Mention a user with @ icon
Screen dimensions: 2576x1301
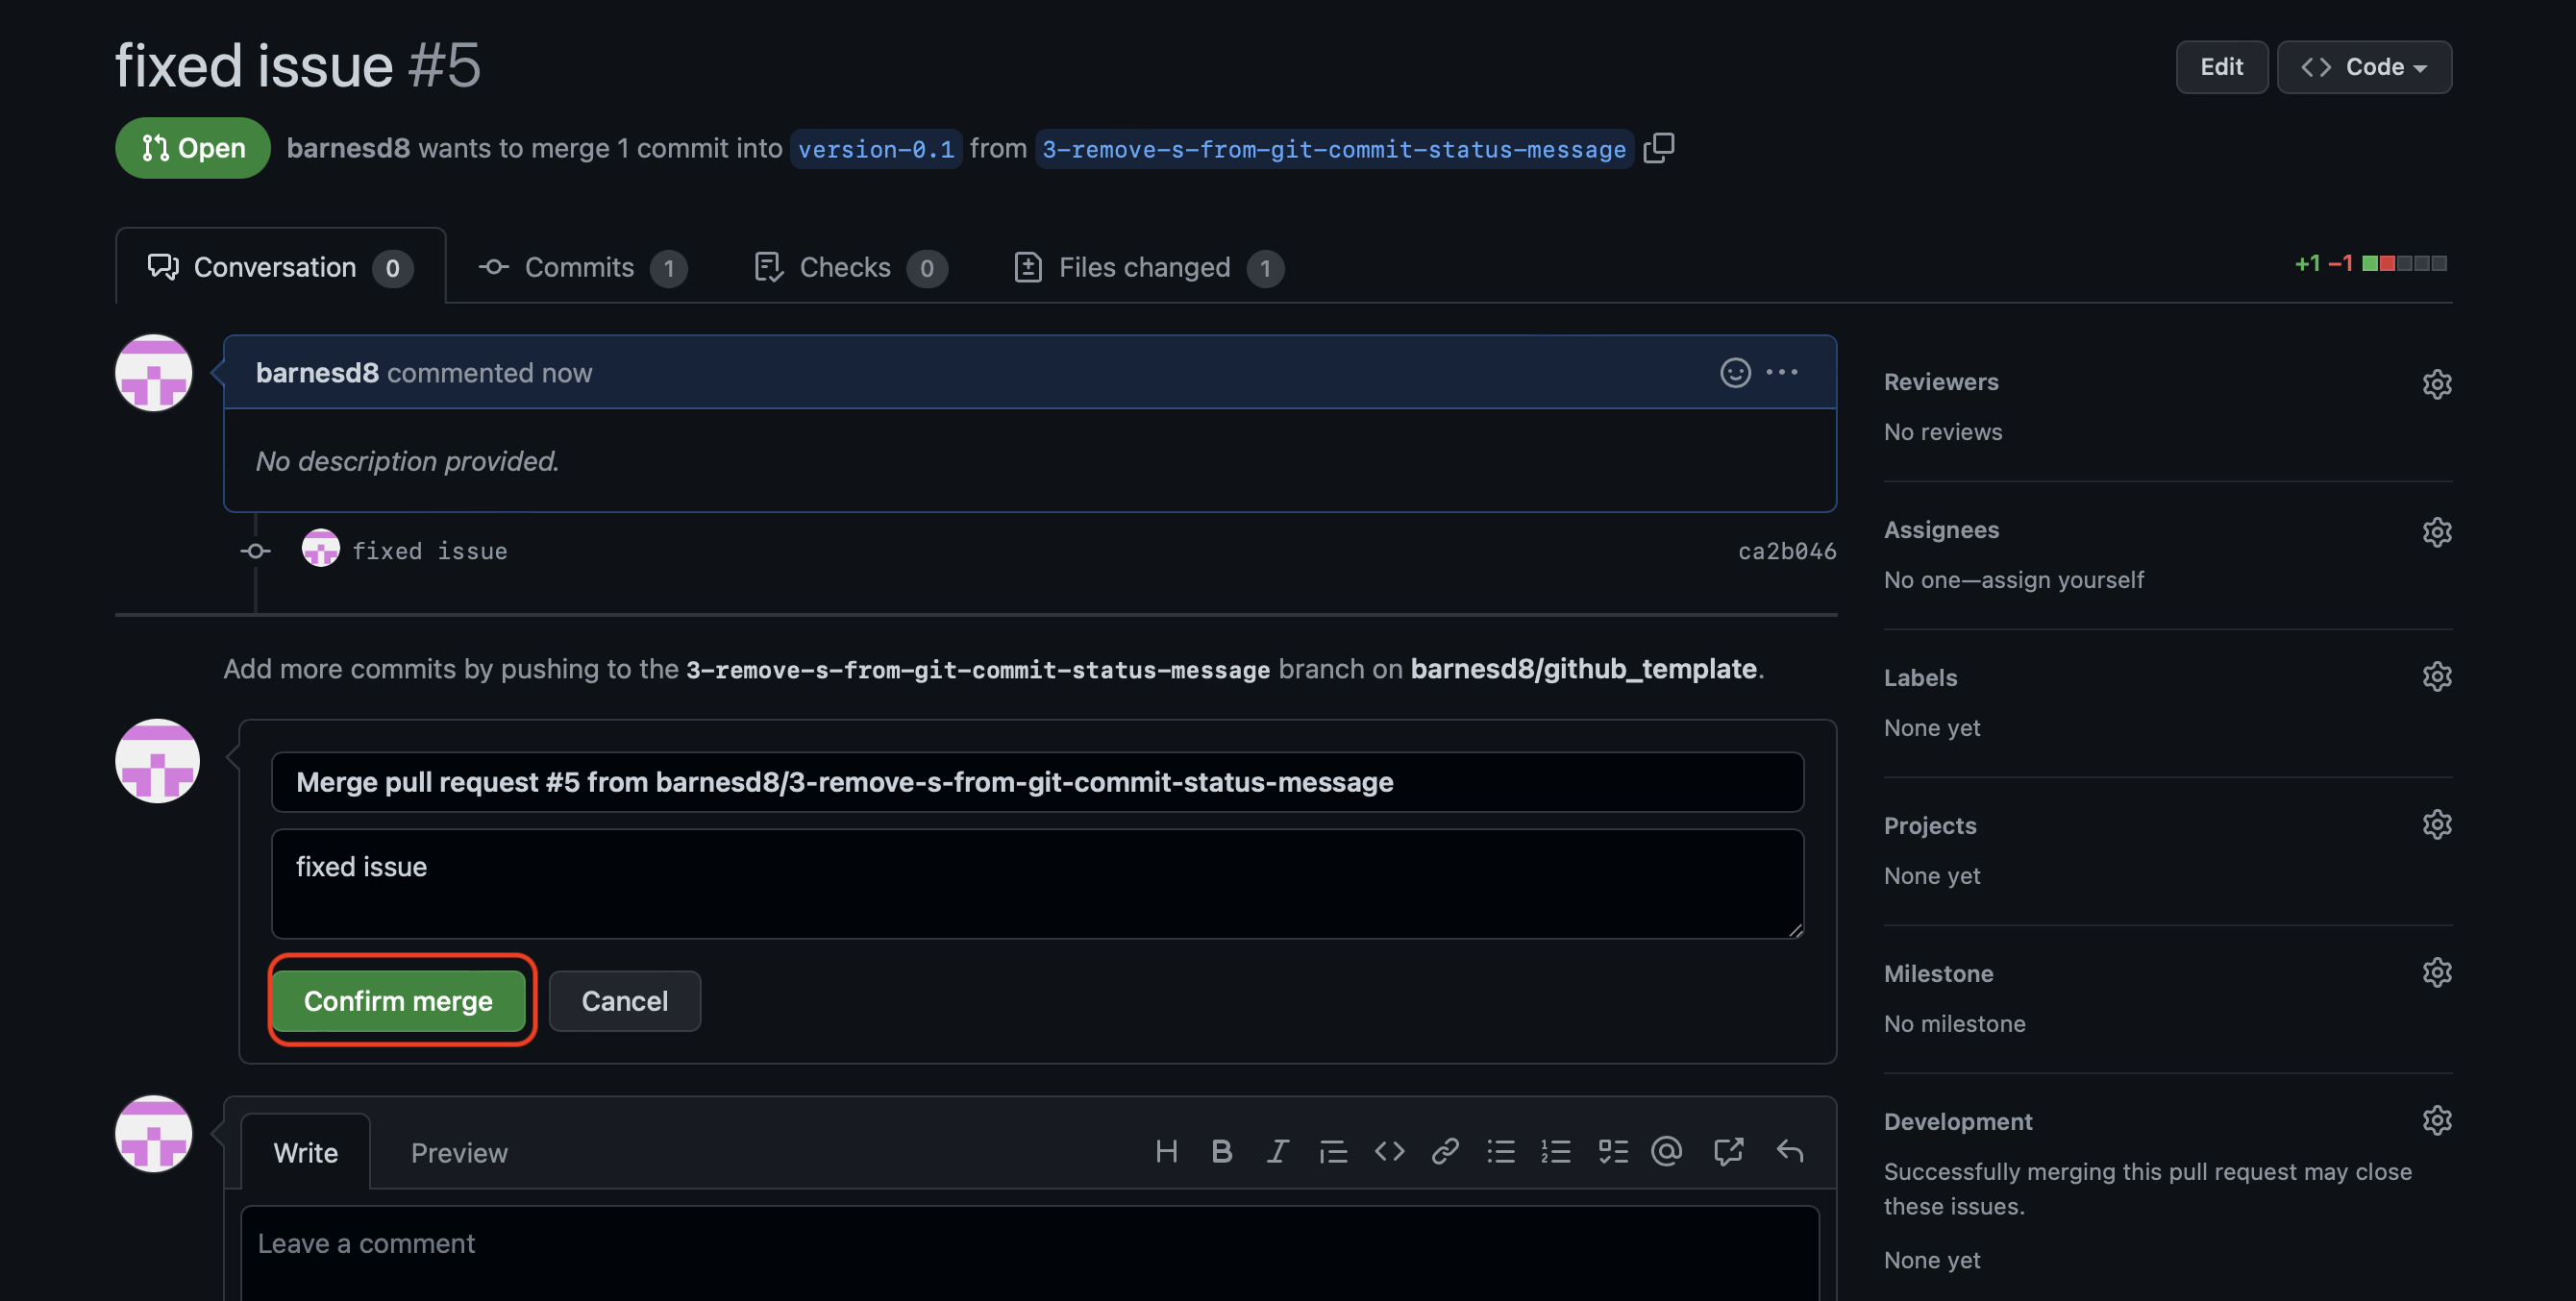(x=1667, y=1152)
